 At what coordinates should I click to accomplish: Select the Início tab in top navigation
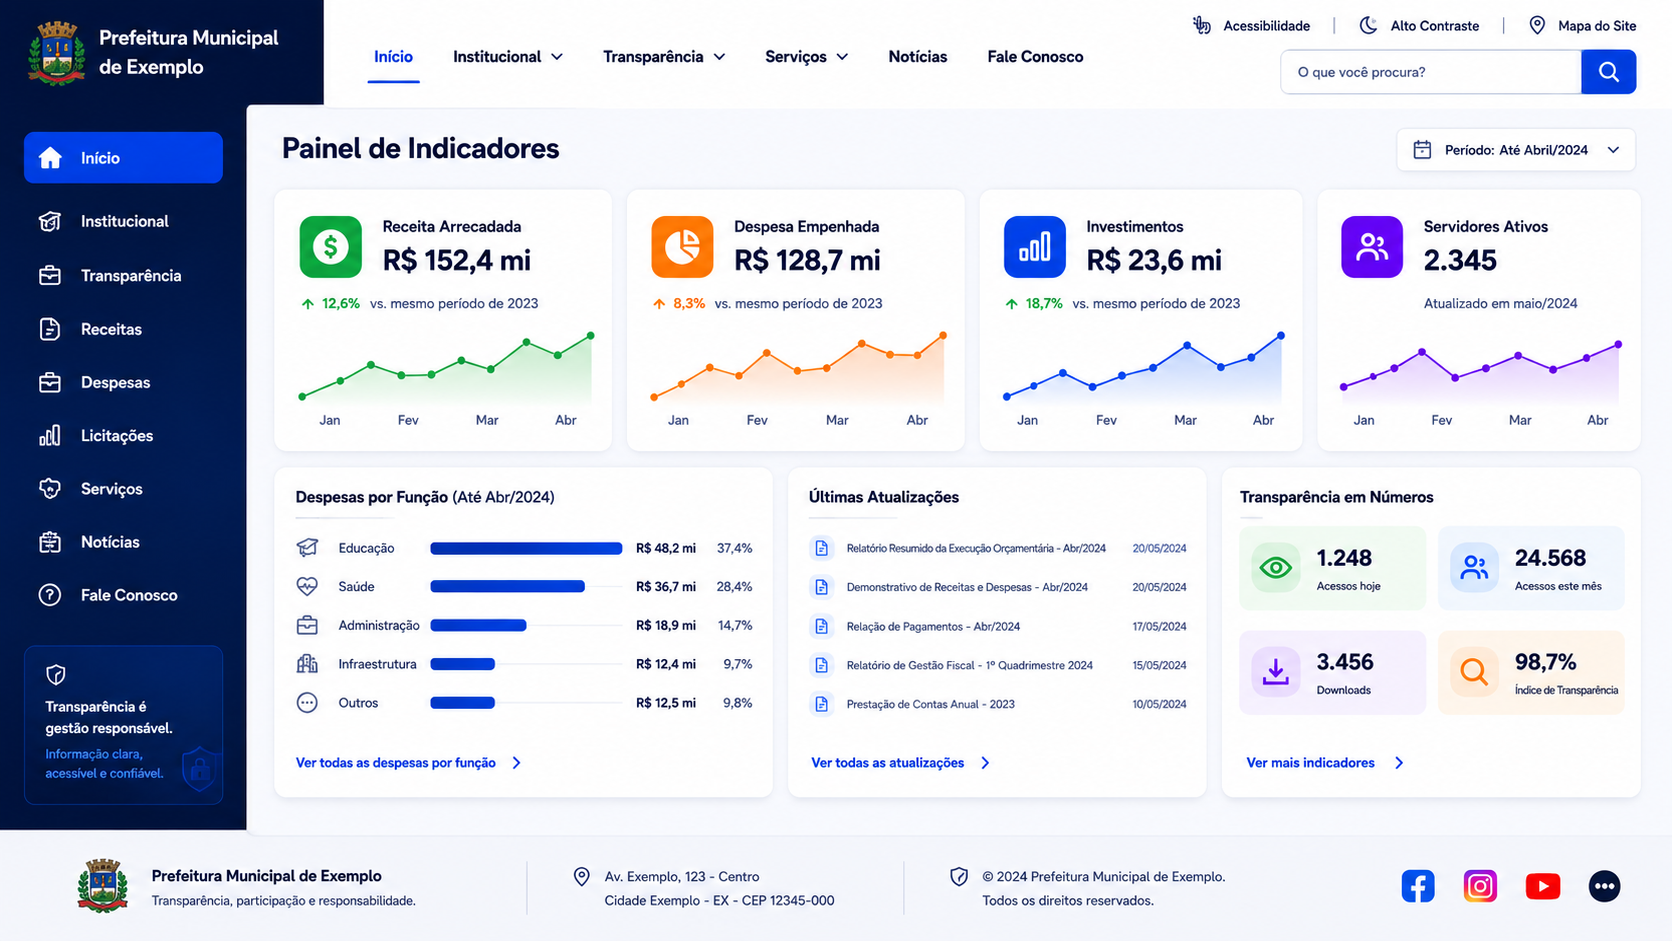click(393, 57)
